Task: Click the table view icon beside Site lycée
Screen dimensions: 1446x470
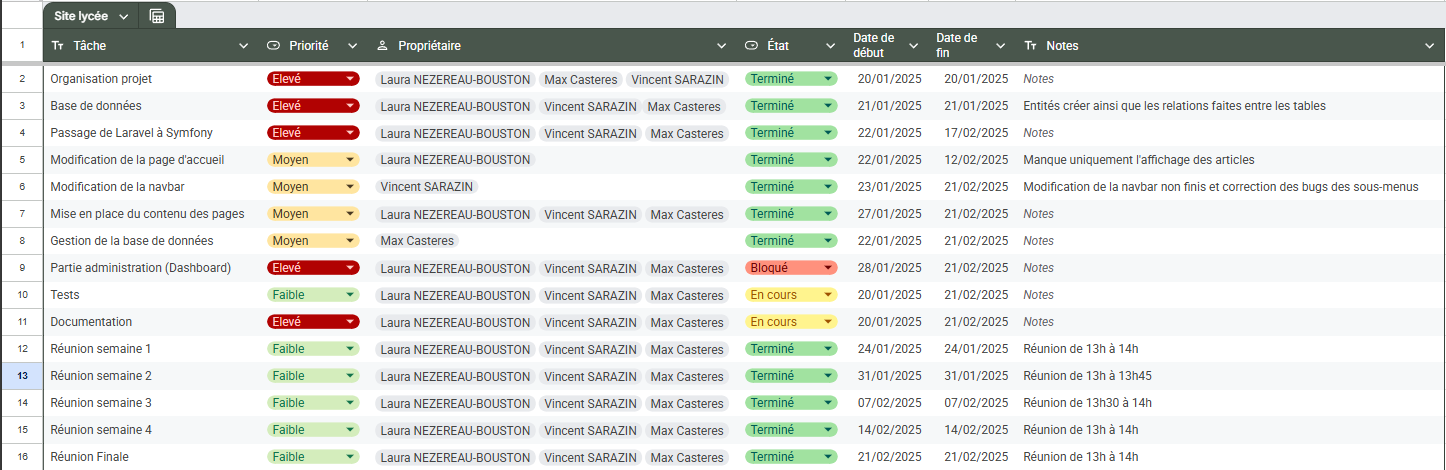Action: [x=157, y=16]
